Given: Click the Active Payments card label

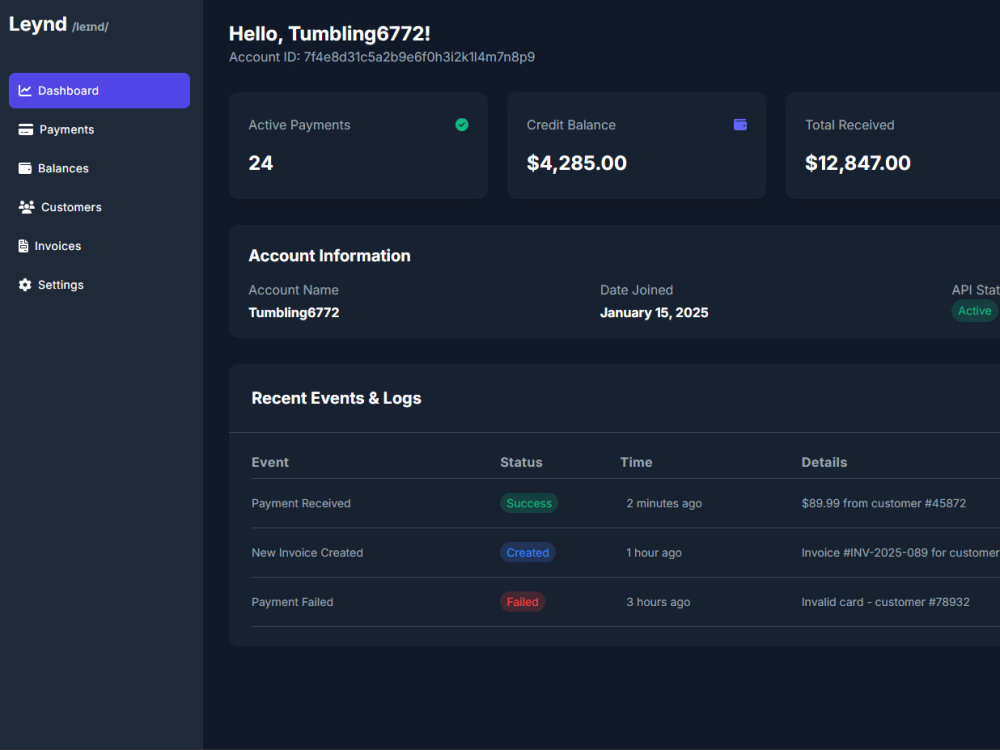Looking at the screenshot, I should [x=299, y=126].
